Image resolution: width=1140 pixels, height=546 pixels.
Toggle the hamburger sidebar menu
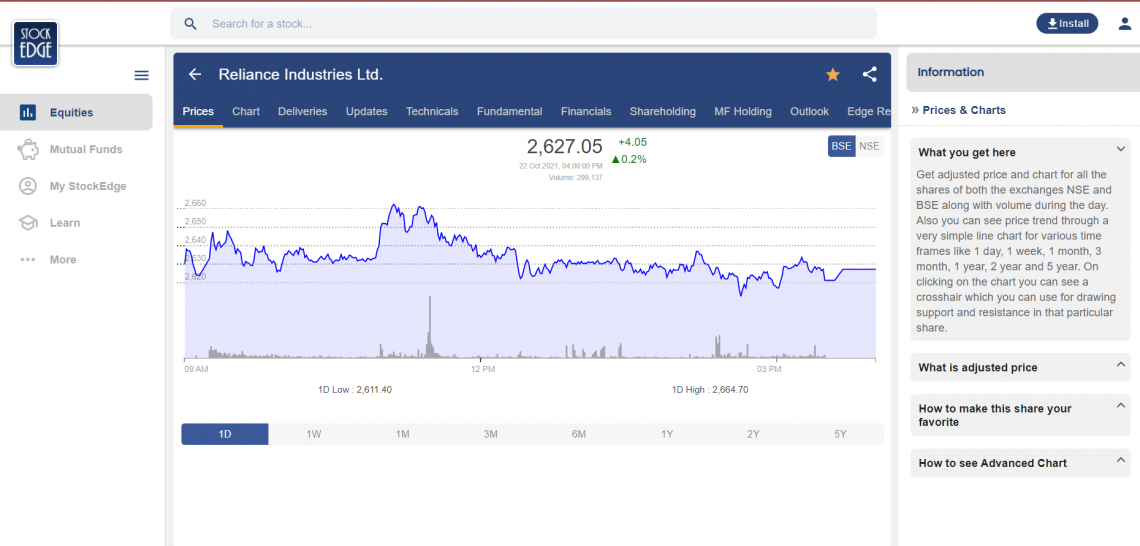coord(142,76)
